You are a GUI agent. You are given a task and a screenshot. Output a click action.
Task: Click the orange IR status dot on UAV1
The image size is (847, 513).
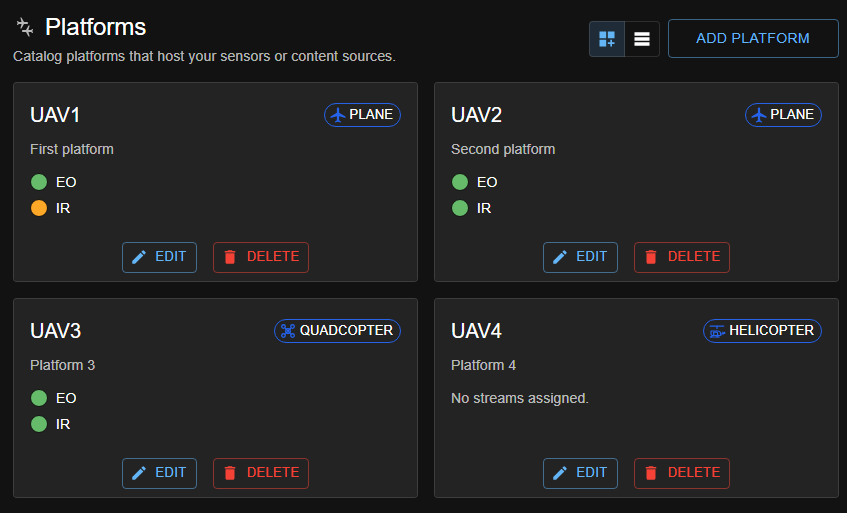(39, 208)
